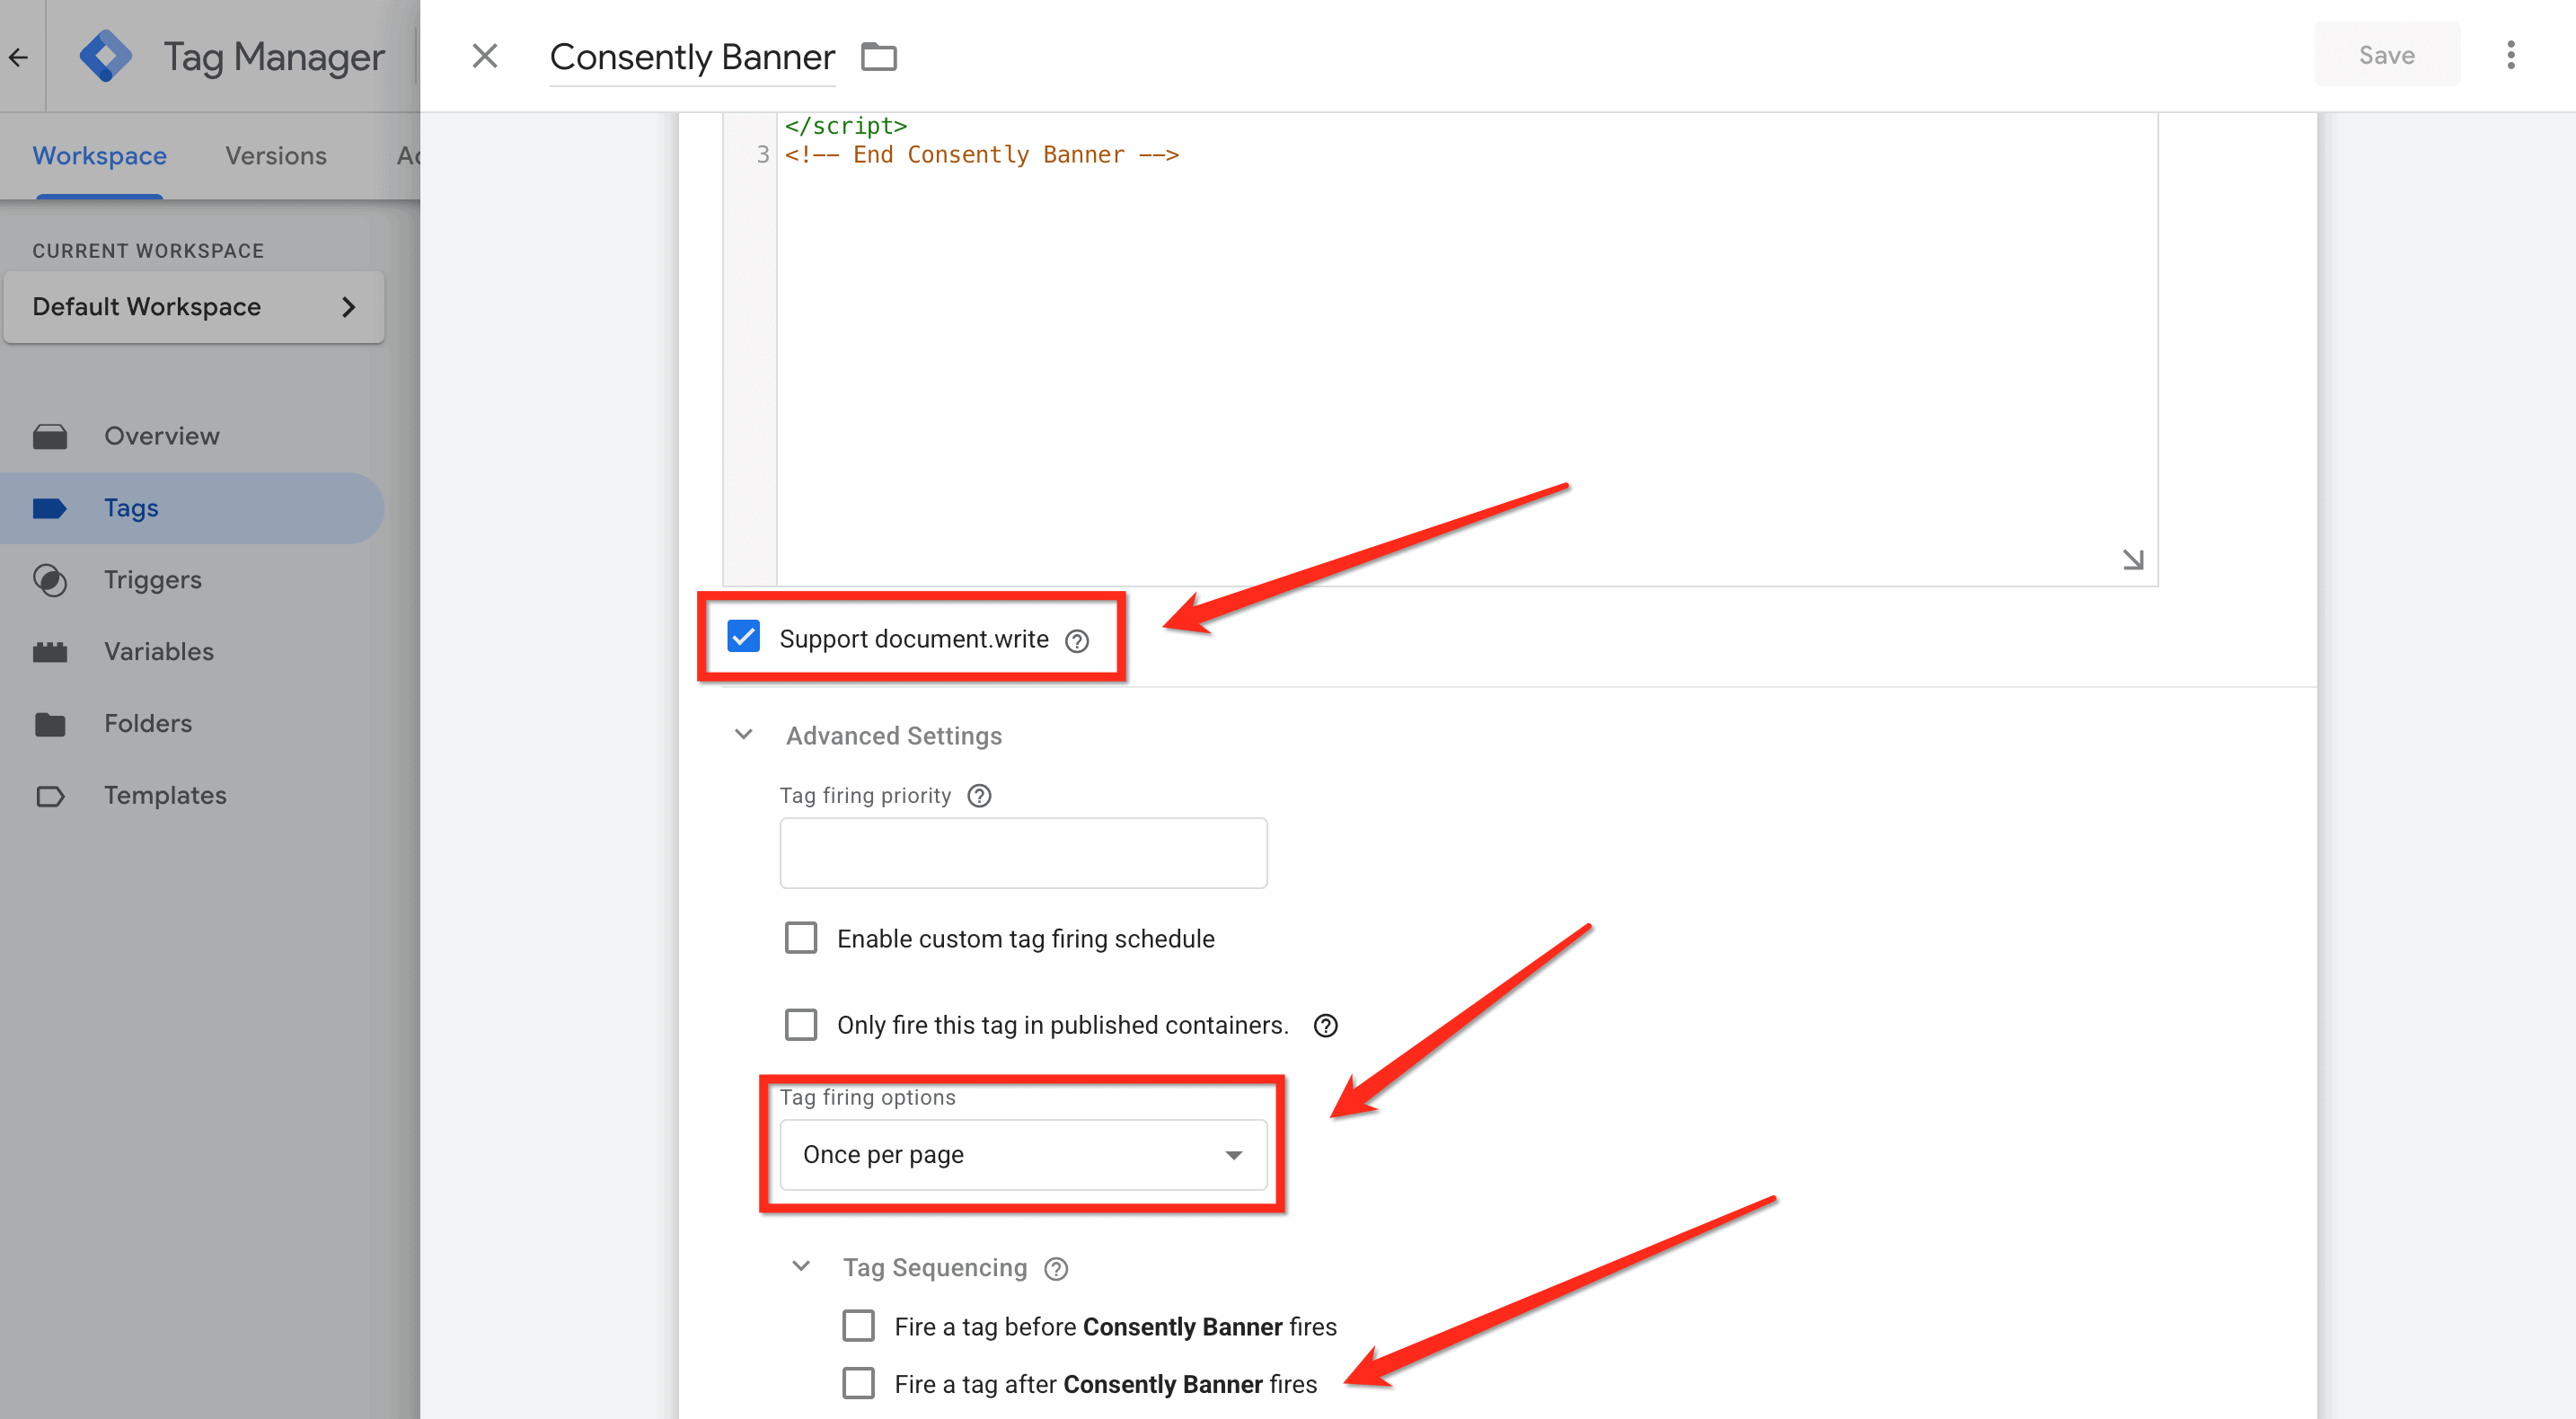Open the Tag Sequencing help icon
The image size is (2576, 1419).
point(1056,1269)
